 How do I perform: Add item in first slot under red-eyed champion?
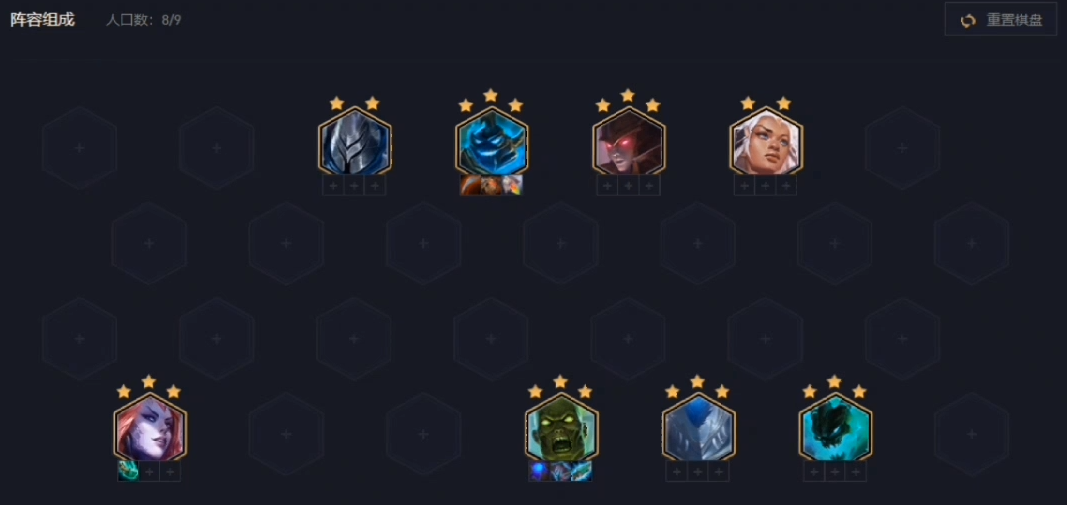click(607, 185)
